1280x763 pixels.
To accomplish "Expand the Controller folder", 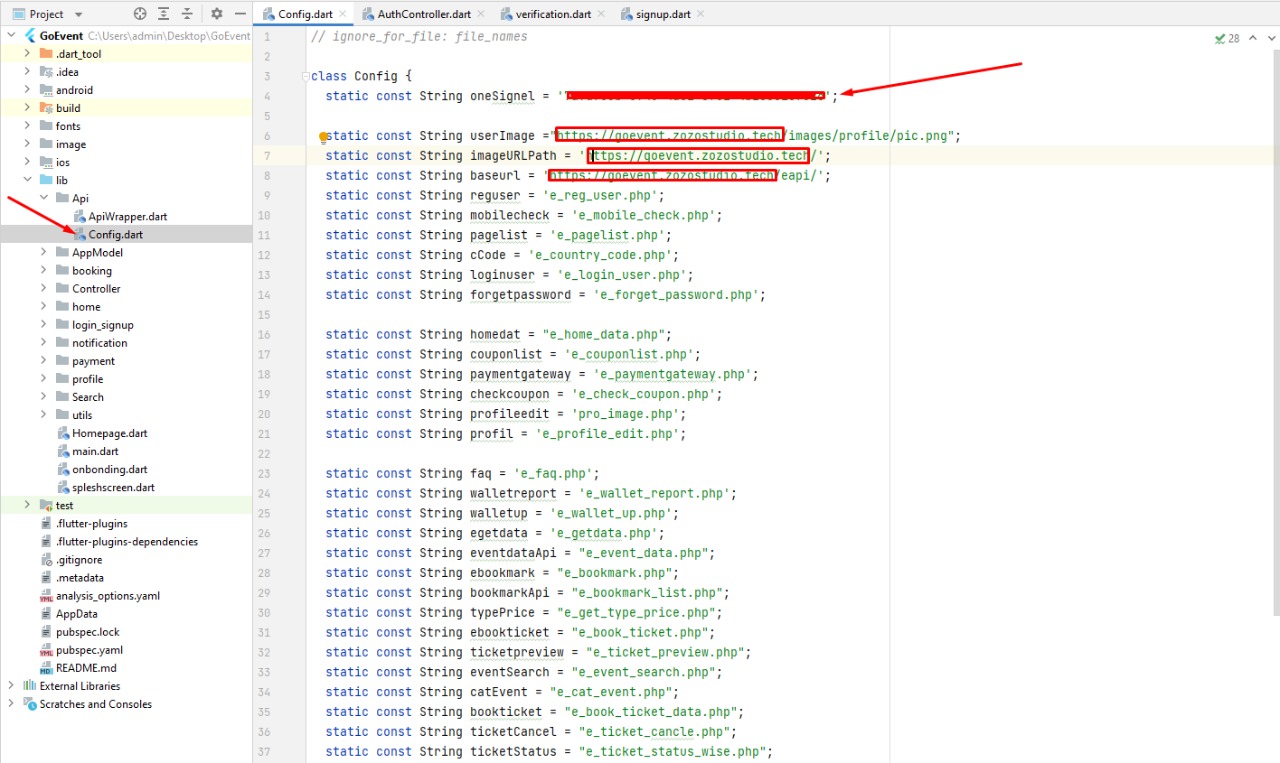I will (x=44, y=288).
